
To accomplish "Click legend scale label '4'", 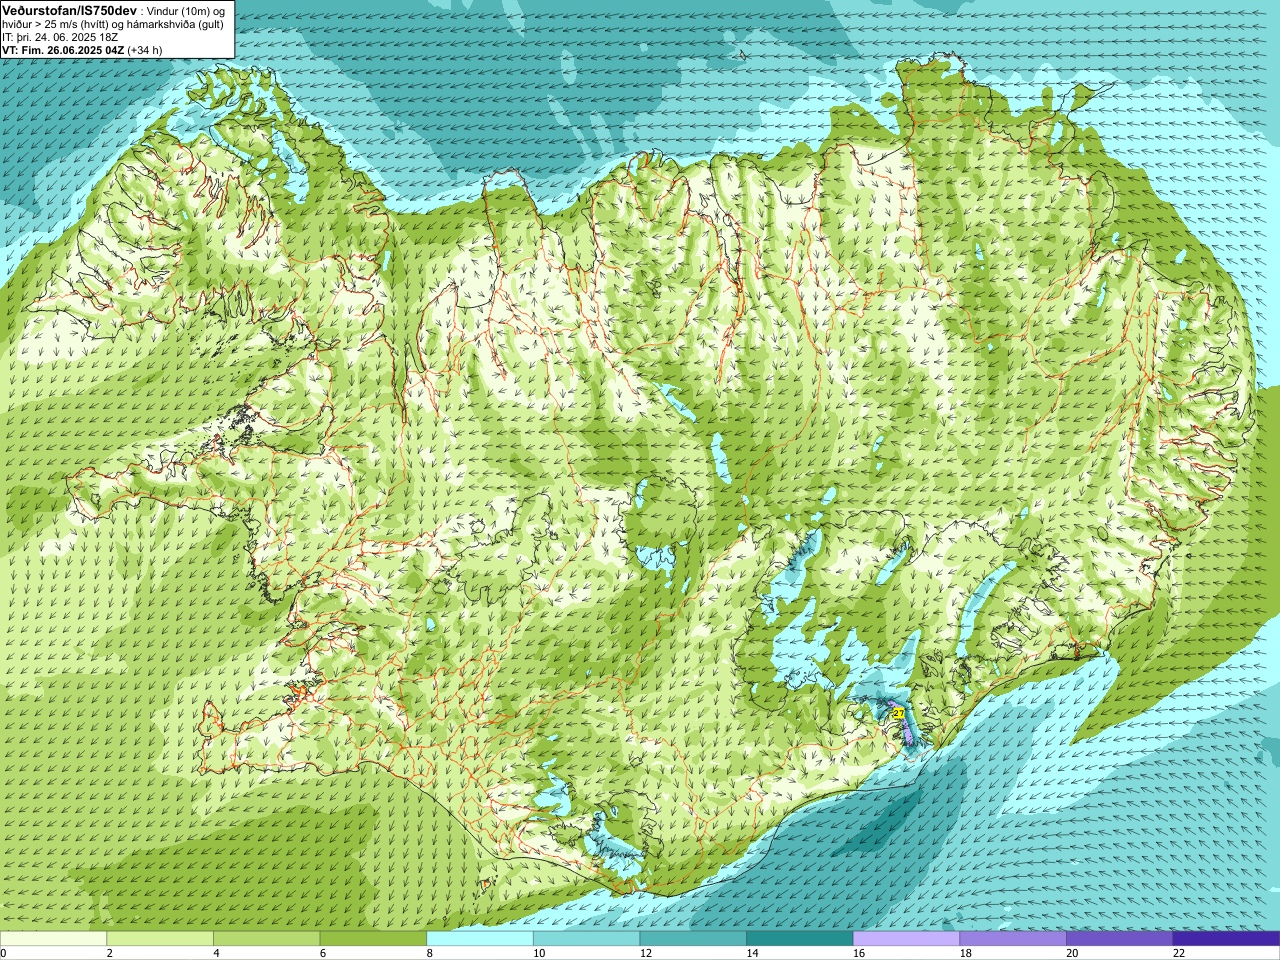I will [216, 953].
